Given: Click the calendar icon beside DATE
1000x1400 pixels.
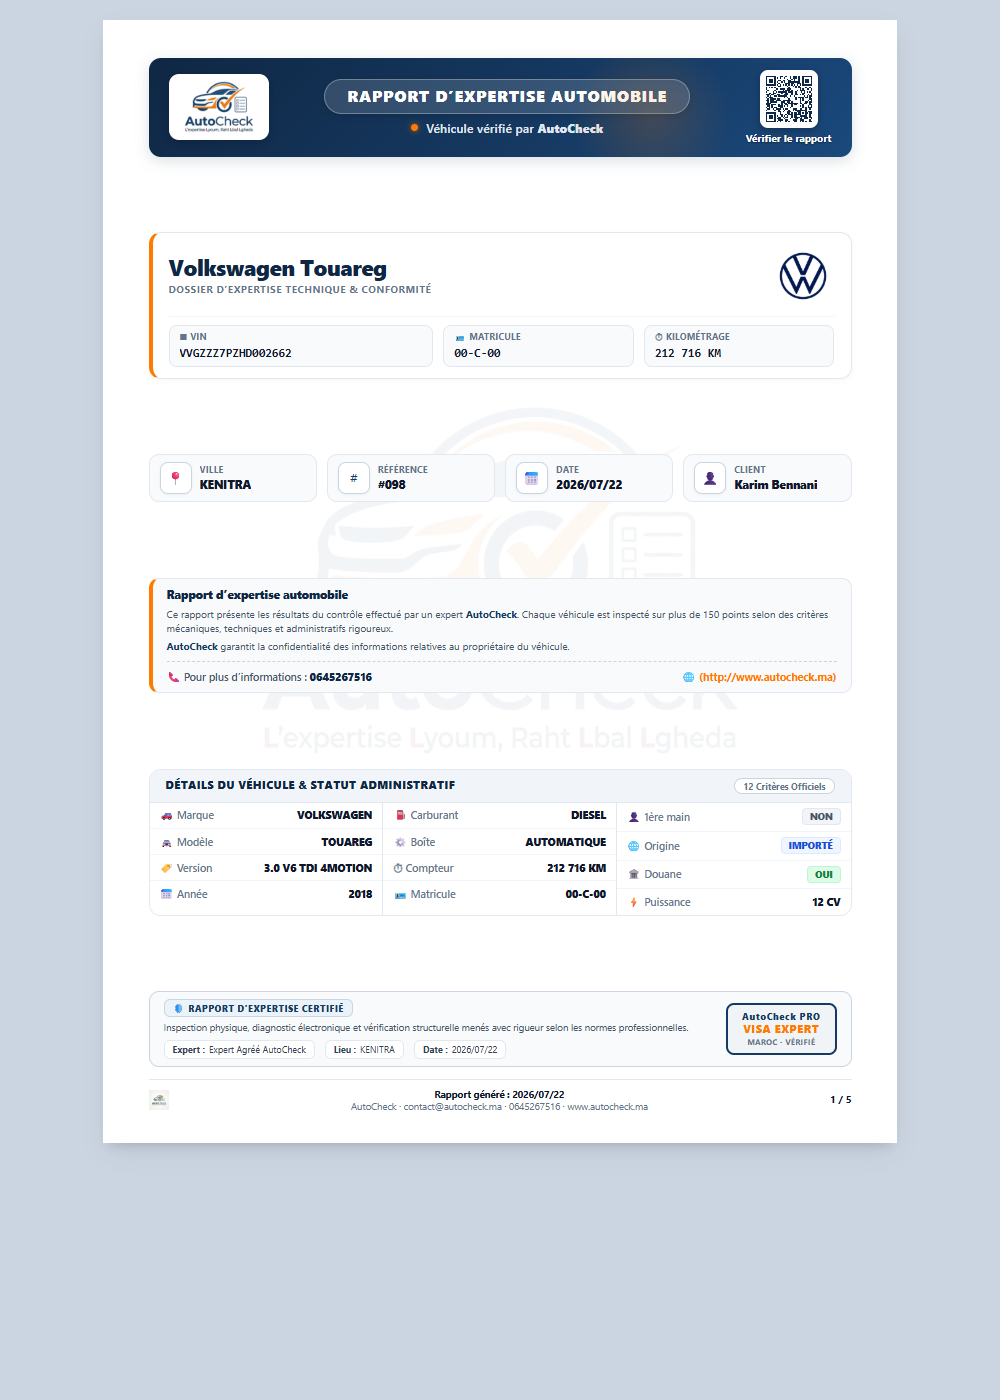Looking at the screenshot, I should 532,478.
